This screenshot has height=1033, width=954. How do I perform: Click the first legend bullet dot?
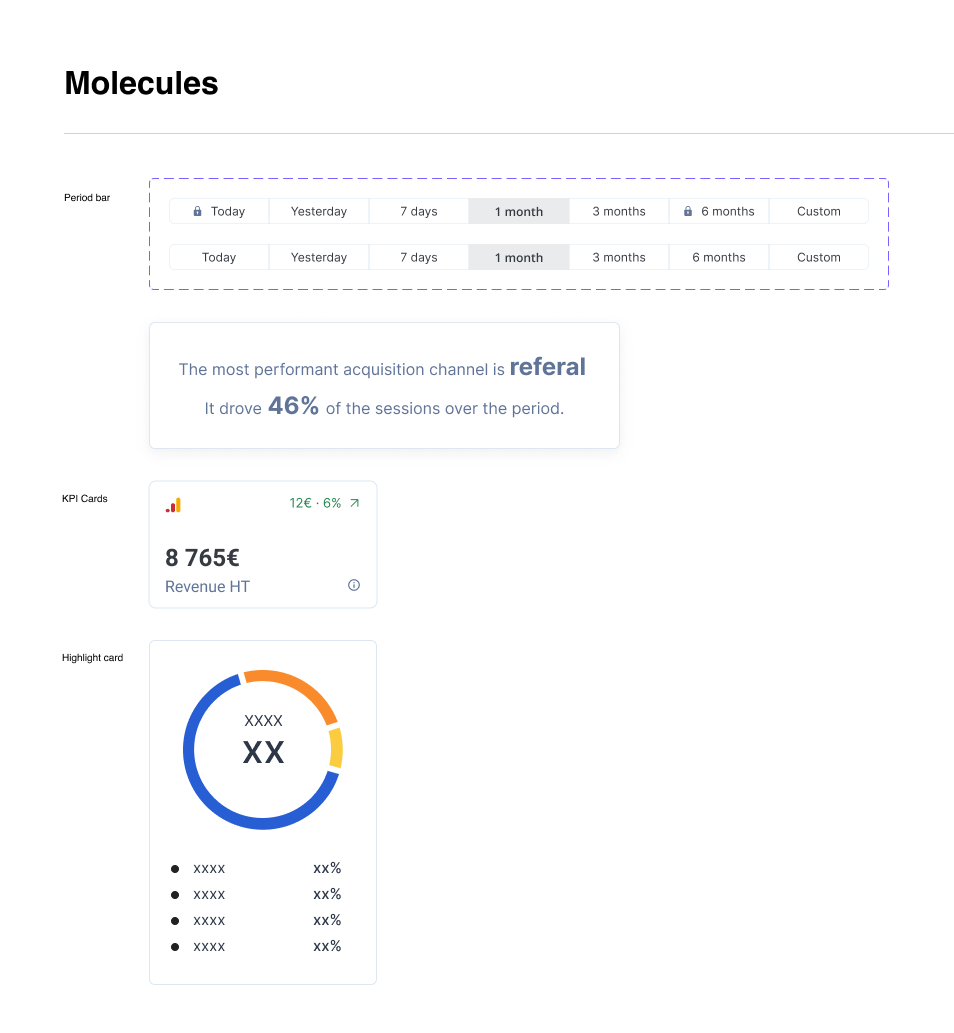pyautogui.click(x=175, y=869)
